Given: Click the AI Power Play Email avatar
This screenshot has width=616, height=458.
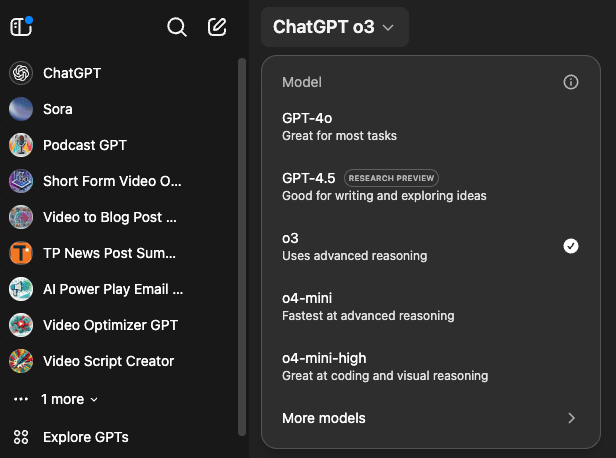Looking at the screenshot, I should (21, 289).
